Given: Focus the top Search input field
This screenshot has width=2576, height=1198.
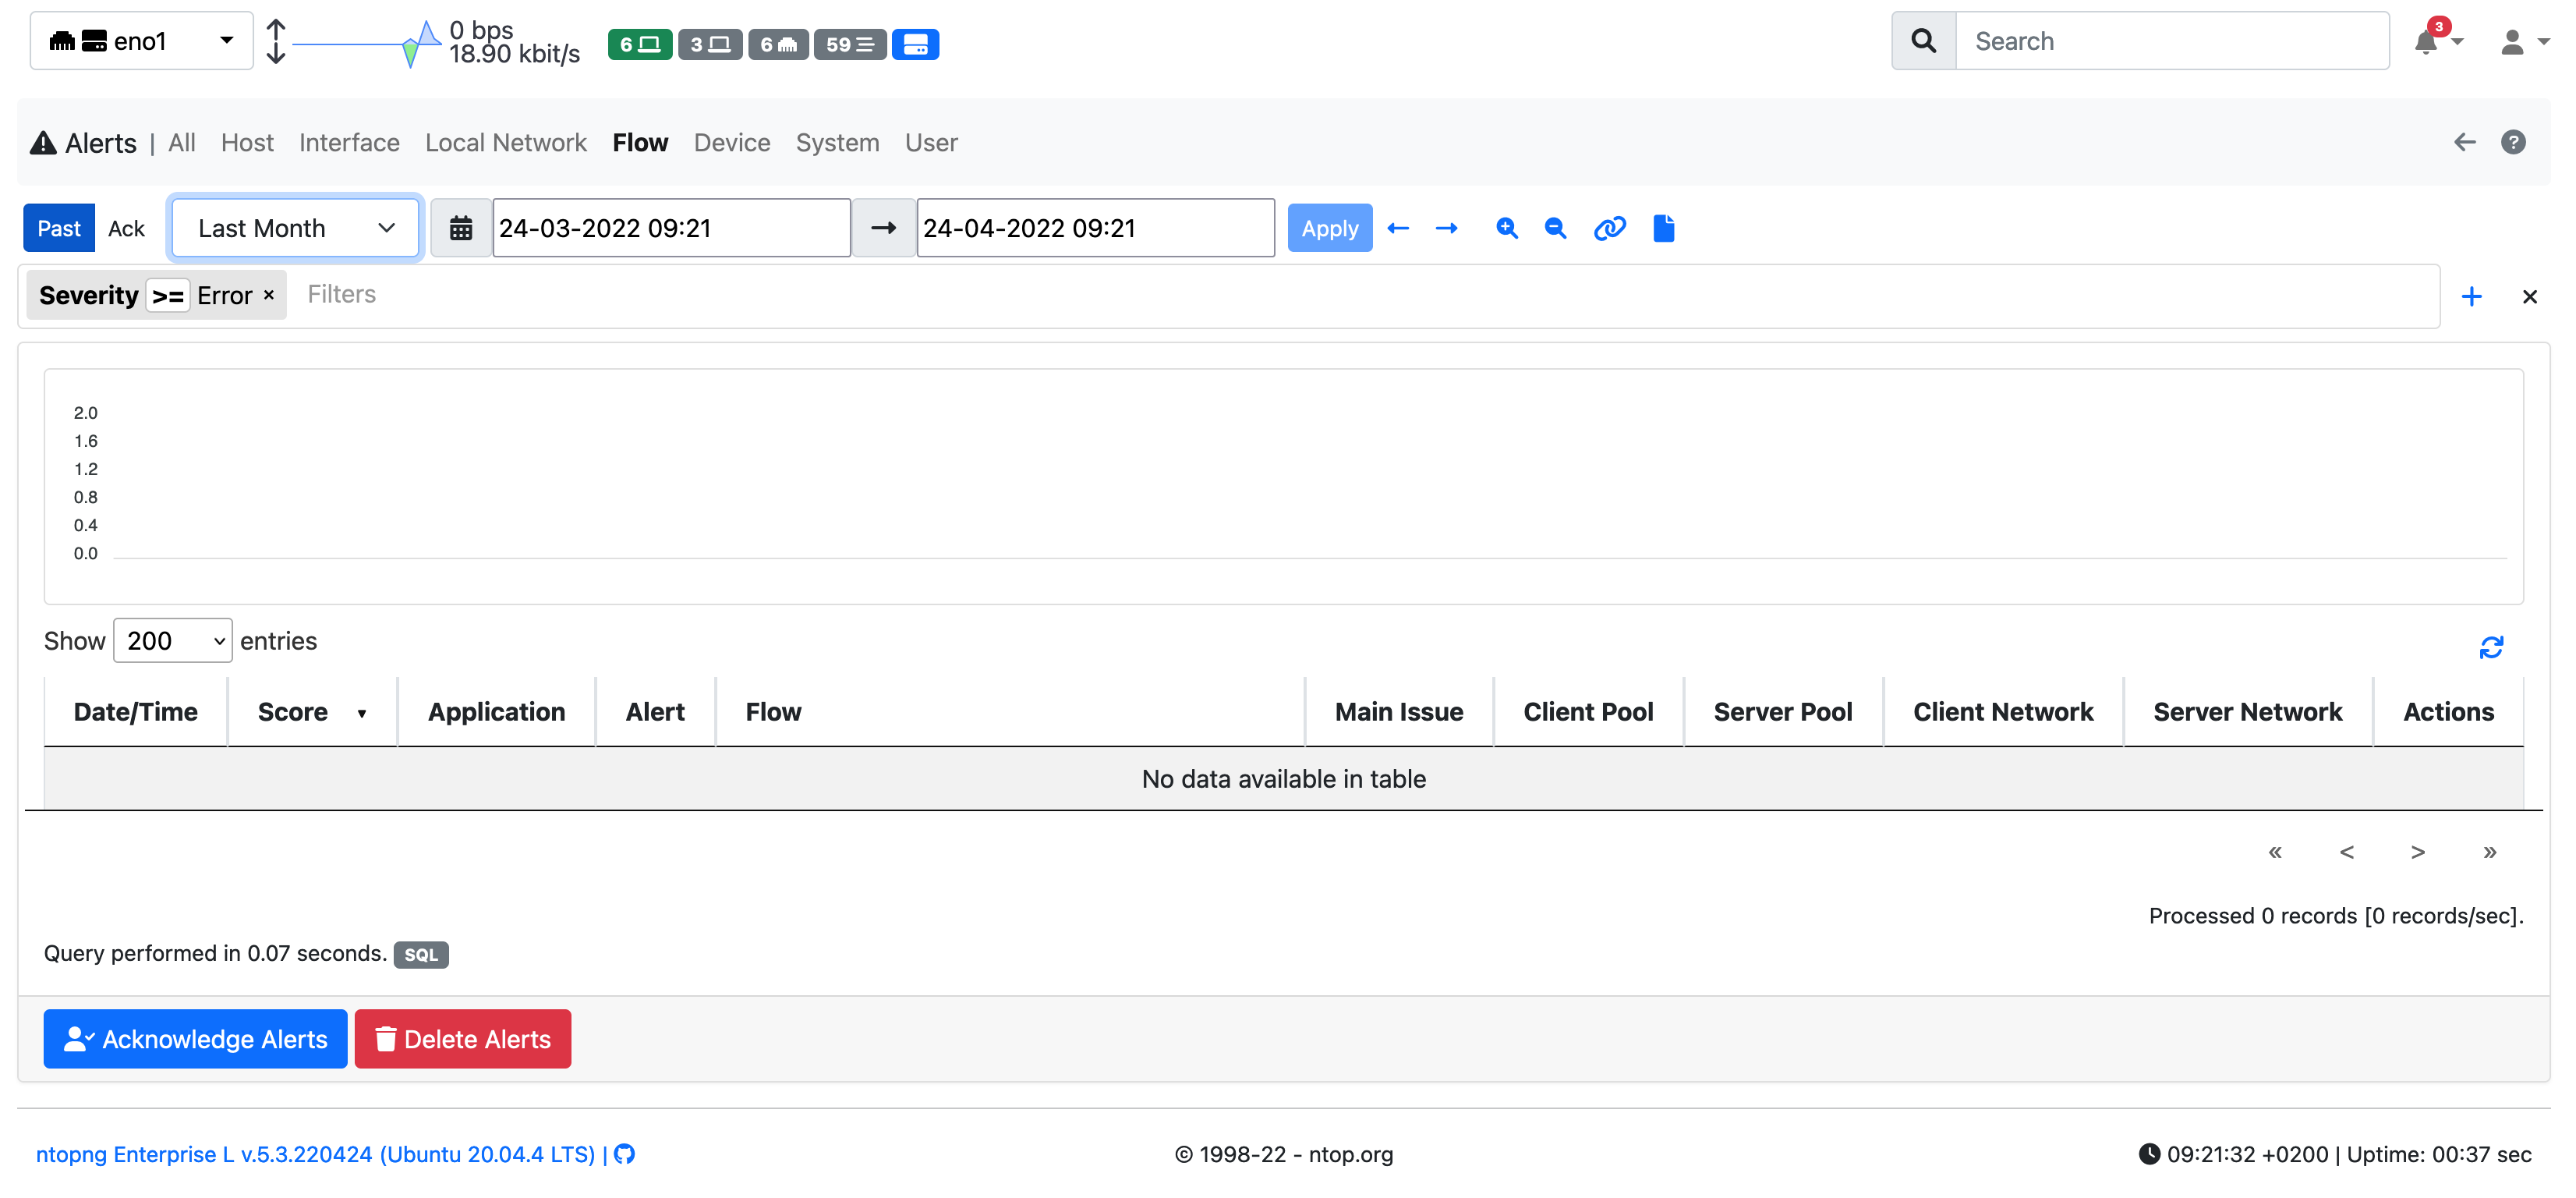Looking at the screenshot, I should [2172, 41].
